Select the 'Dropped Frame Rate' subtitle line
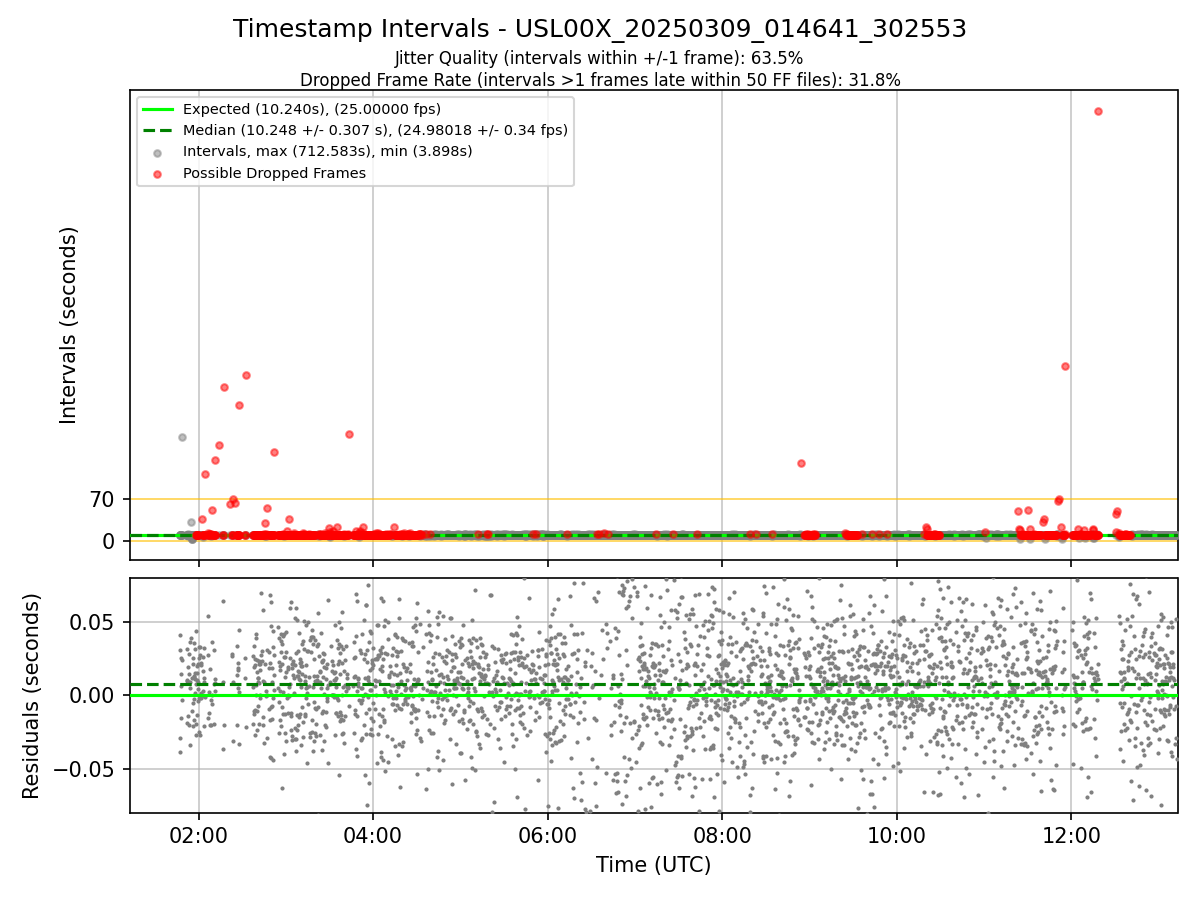 (x=600, y=80)
